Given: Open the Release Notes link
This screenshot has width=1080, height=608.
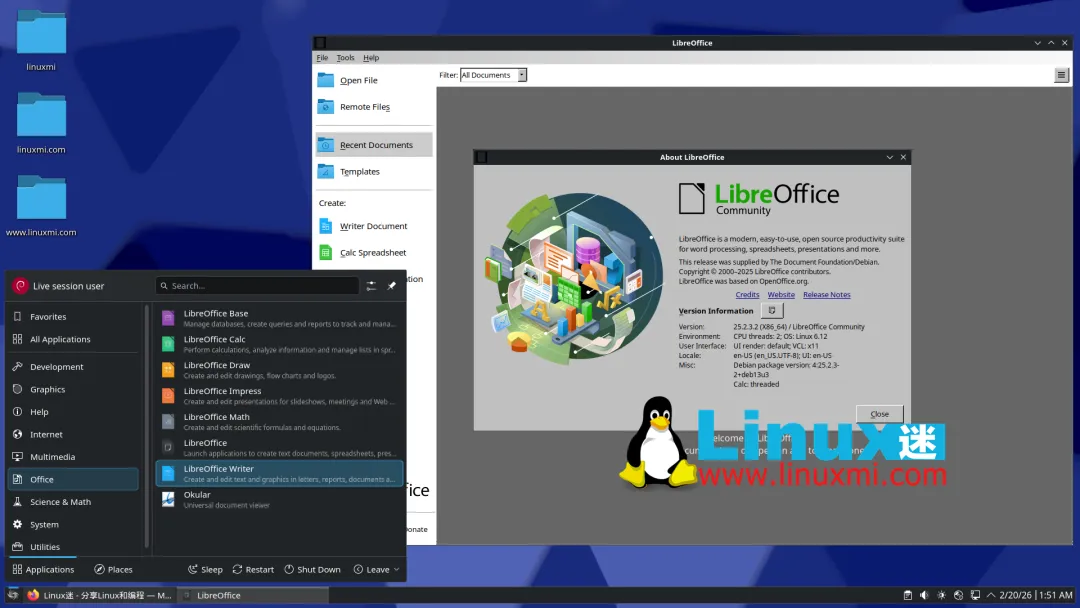Looking at the screenshot, I should 827,295.
